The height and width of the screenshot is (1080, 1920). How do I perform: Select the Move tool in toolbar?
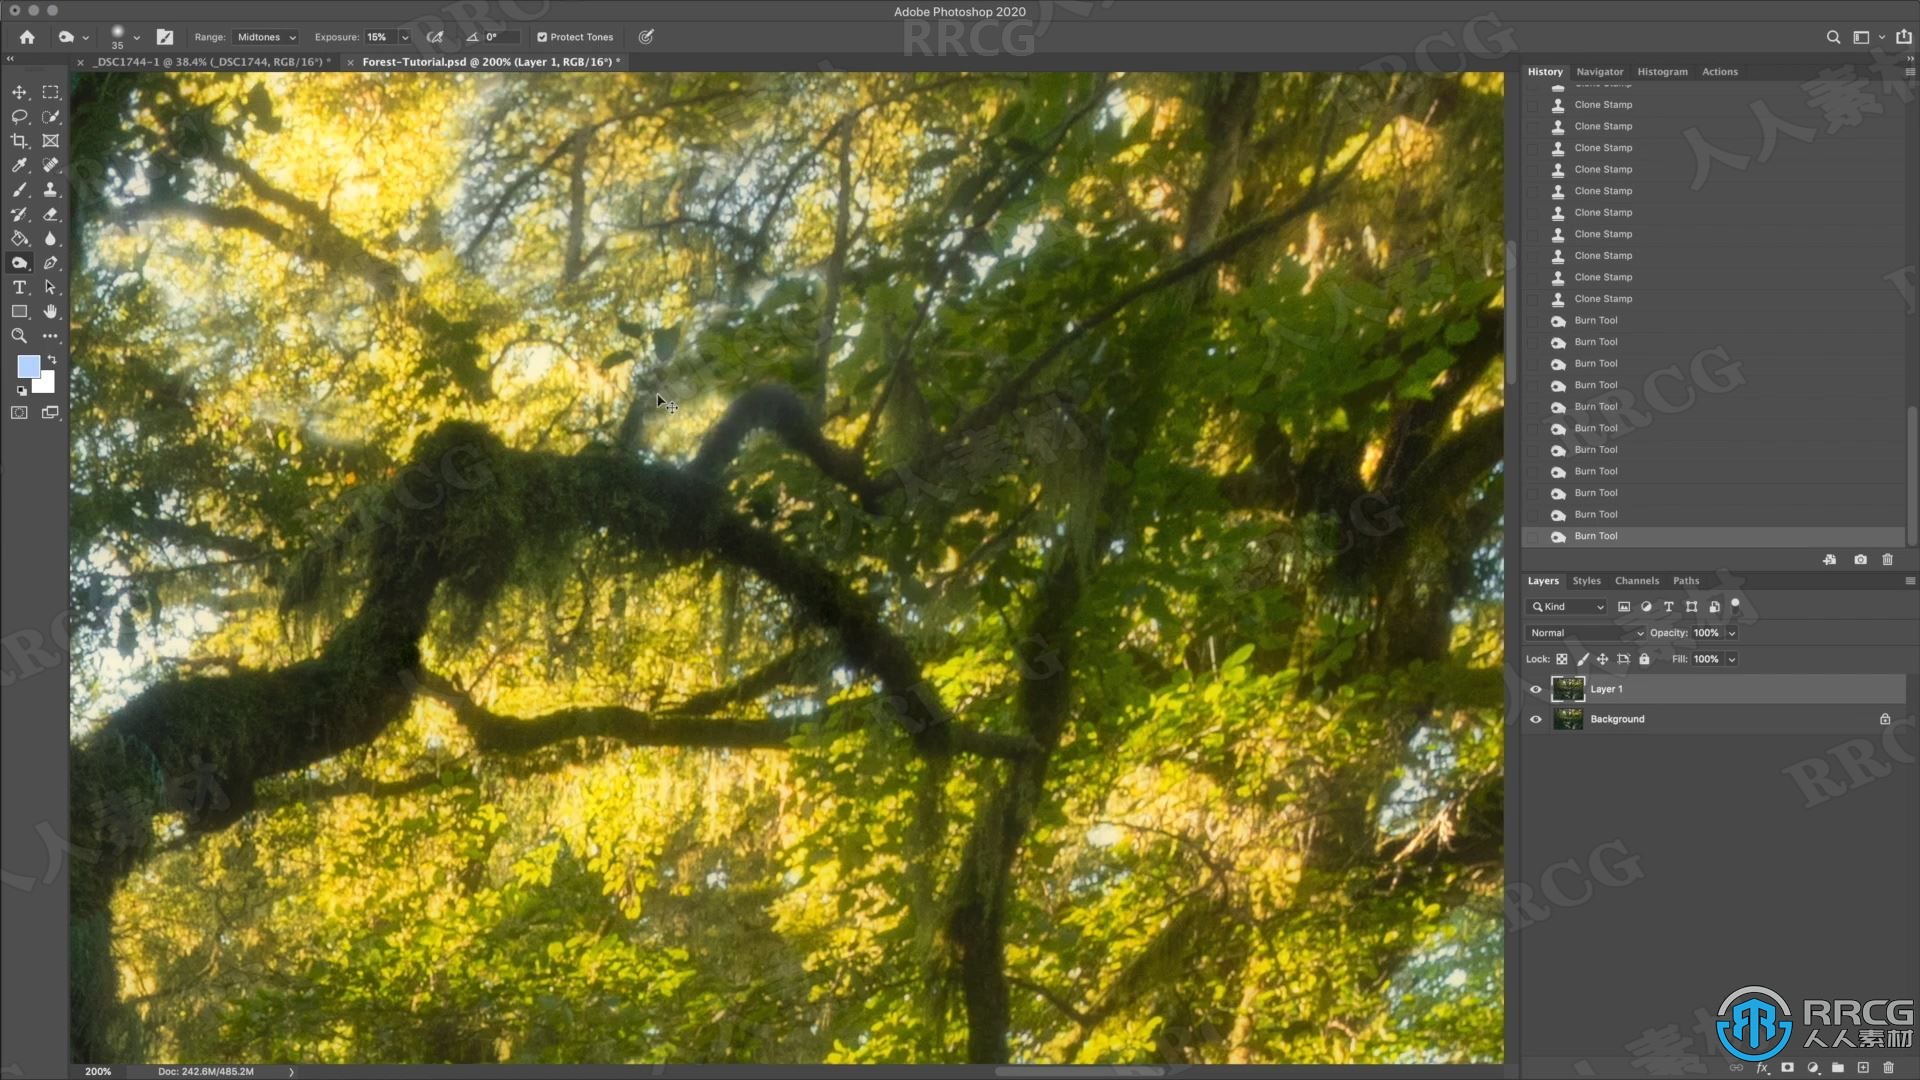coord(18,90)
